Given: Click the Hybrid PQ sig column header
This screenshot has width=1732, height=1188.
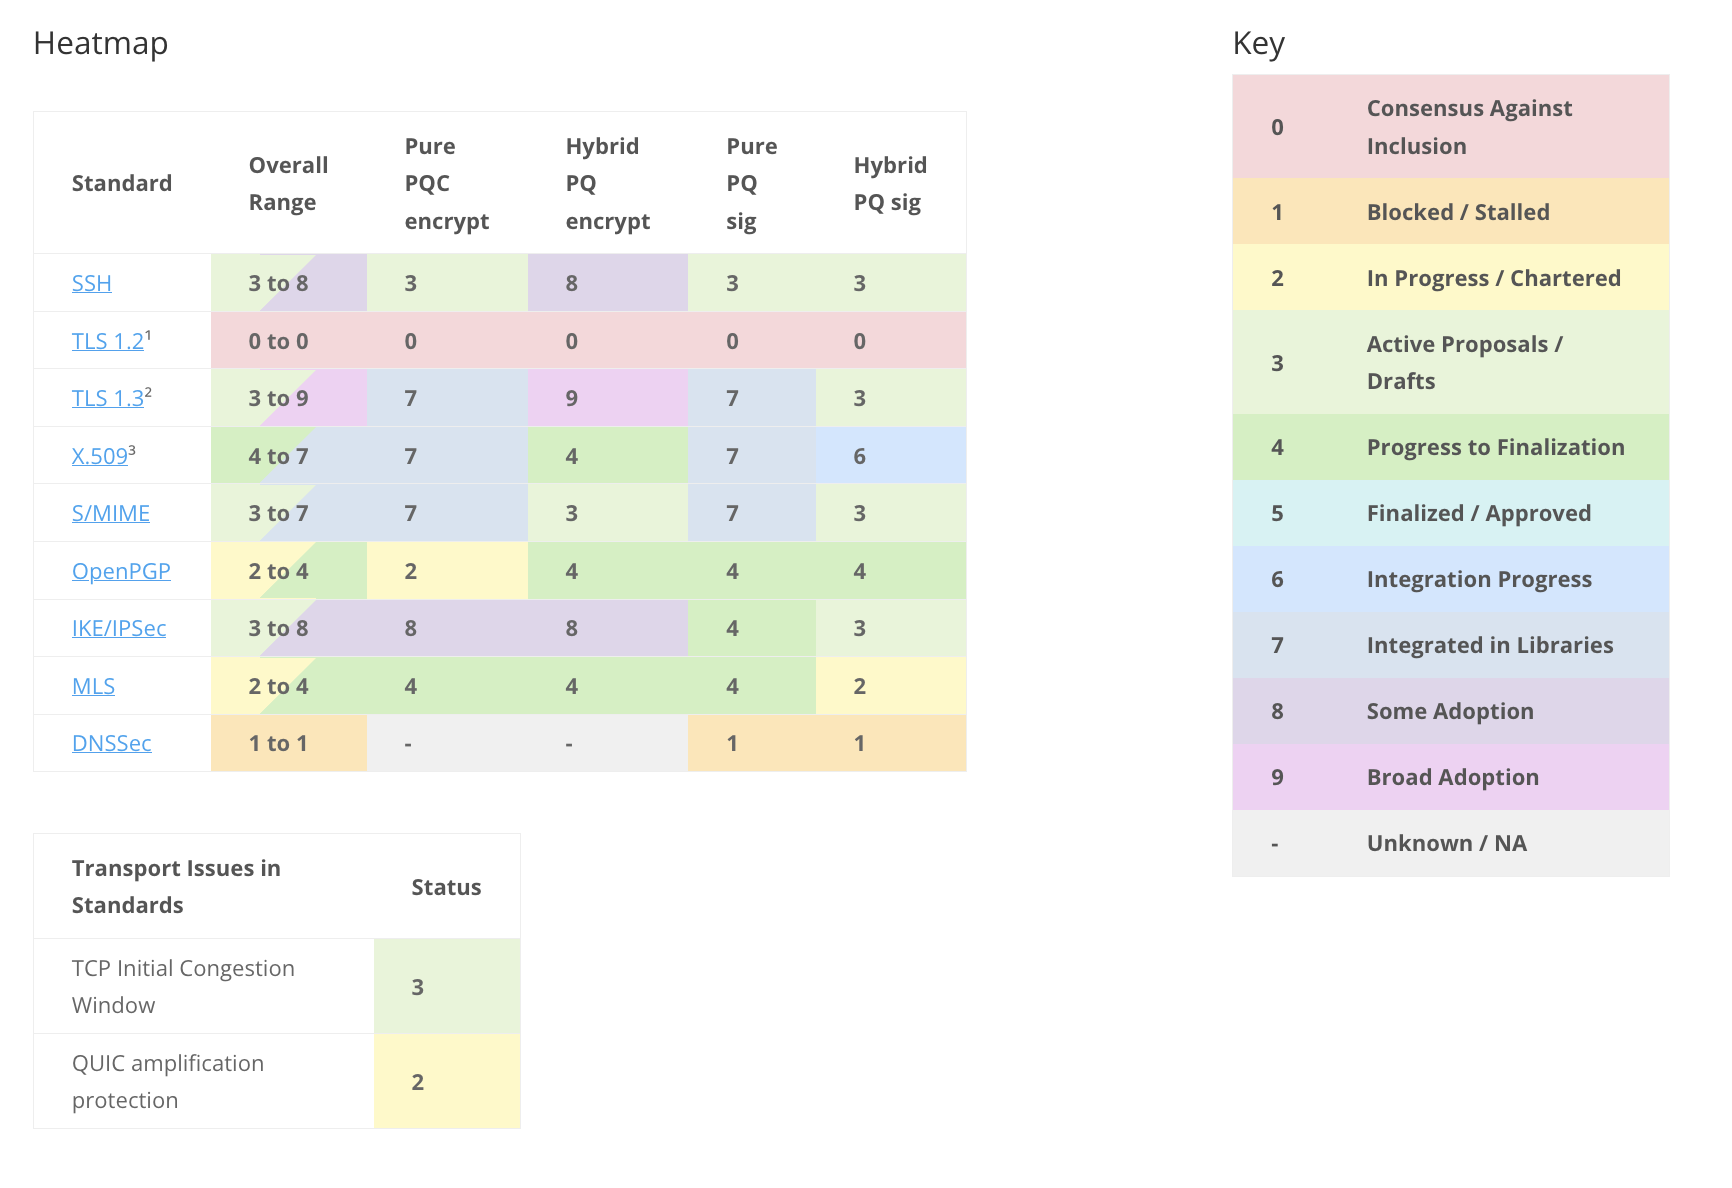Looking at the screenshot, I should click(x=890, y=183).
